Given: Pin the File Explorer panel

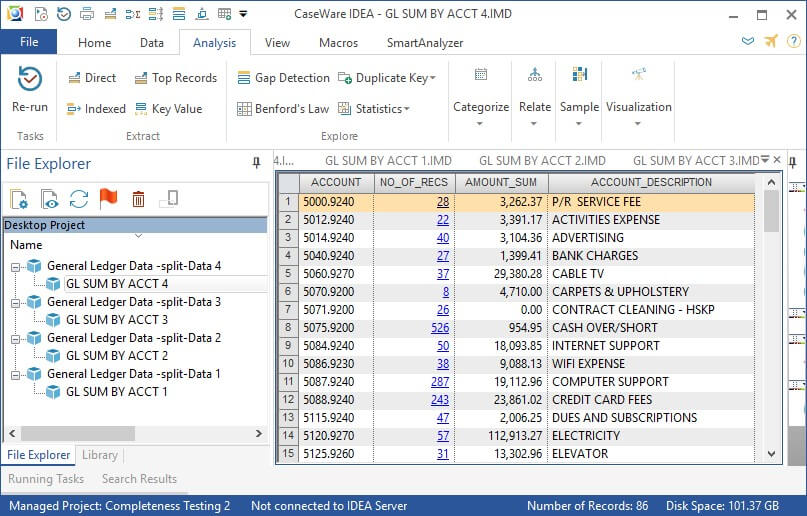Looking at the screenshot, I should 256,163.
